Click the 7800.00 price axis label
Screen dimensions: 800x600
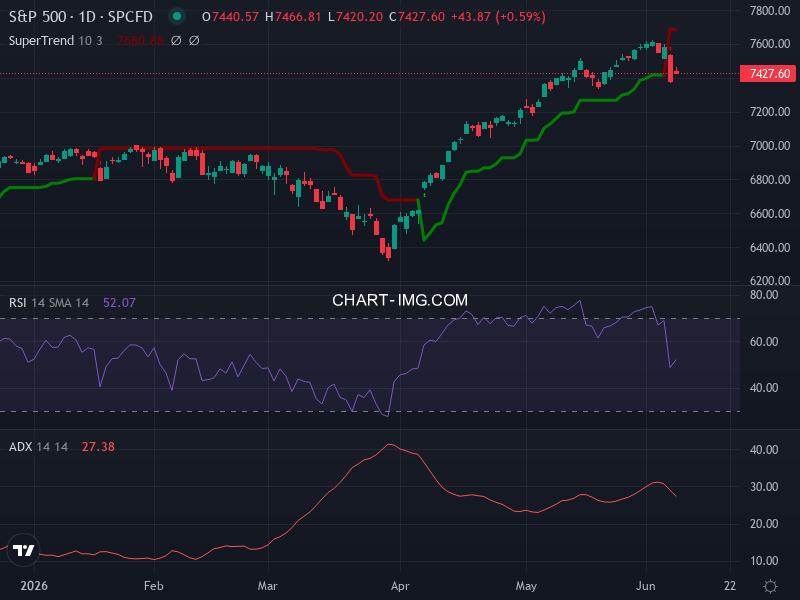click(x=770, y=10)
